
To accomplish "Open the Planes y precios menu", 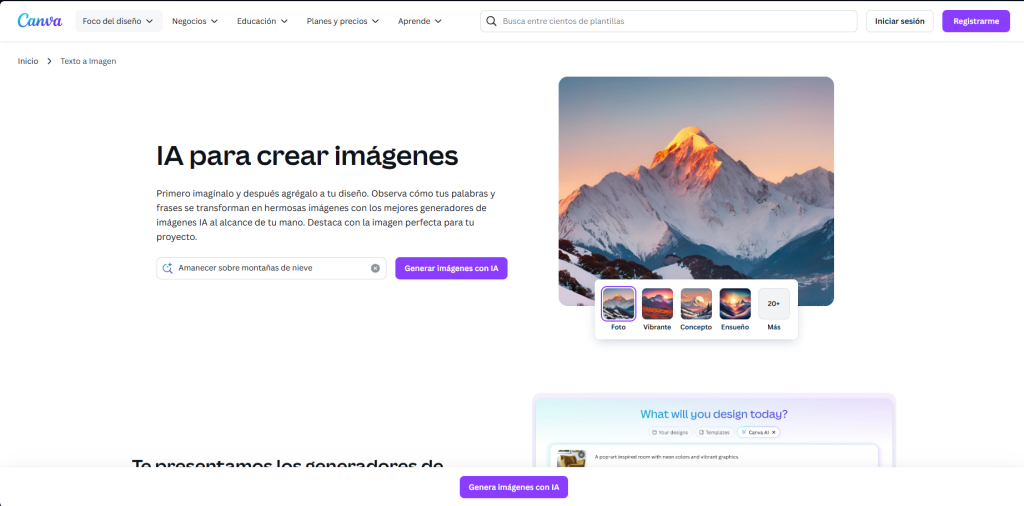I will pos(343,21).
